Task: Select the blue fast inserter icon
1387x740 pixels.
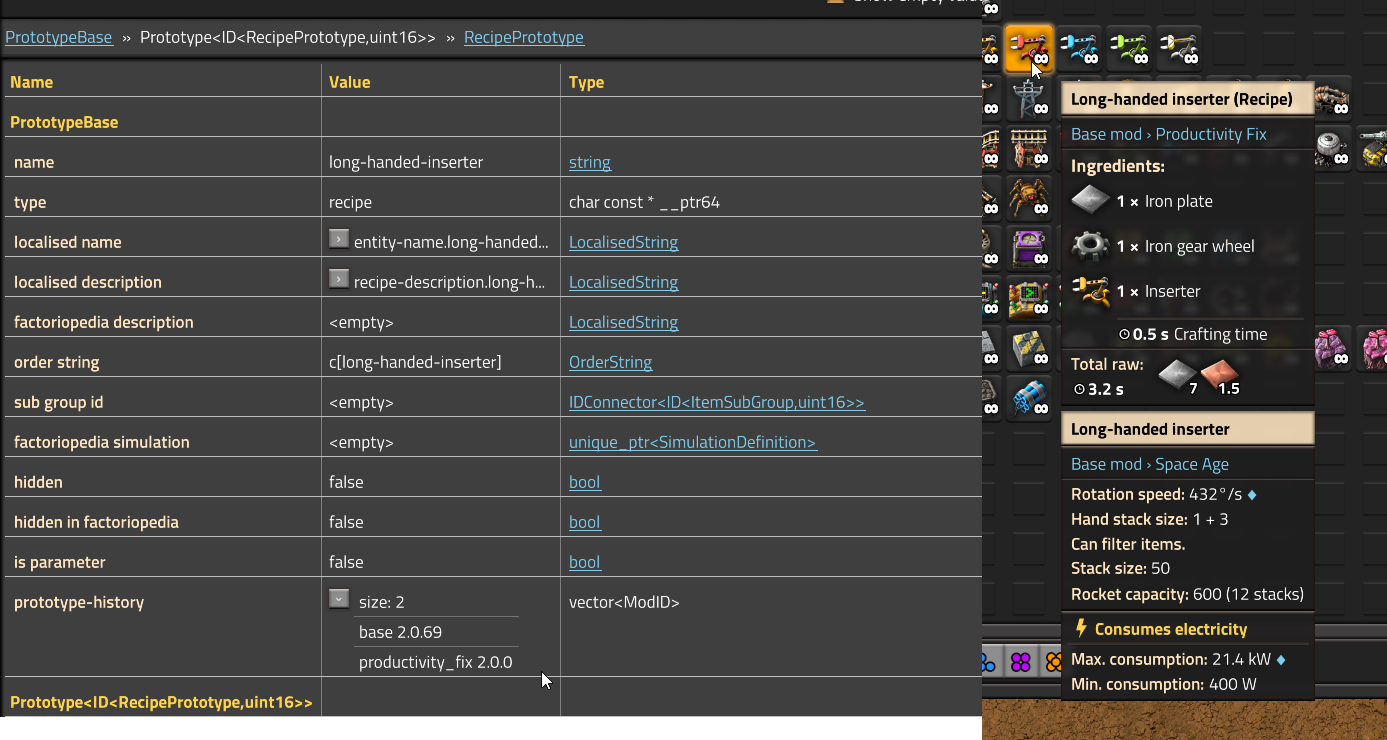Action: [1079, 48]
